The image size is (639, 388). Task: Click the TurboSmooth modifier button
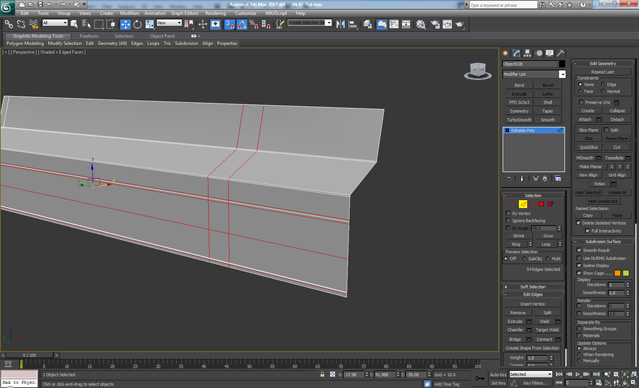click(519, 120)
